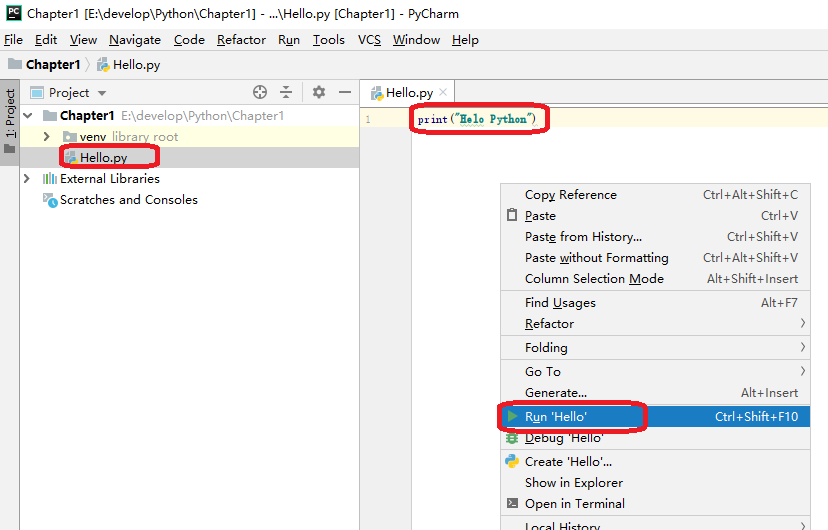Click the Paste clipboard icon in context menu

(512, 215)
